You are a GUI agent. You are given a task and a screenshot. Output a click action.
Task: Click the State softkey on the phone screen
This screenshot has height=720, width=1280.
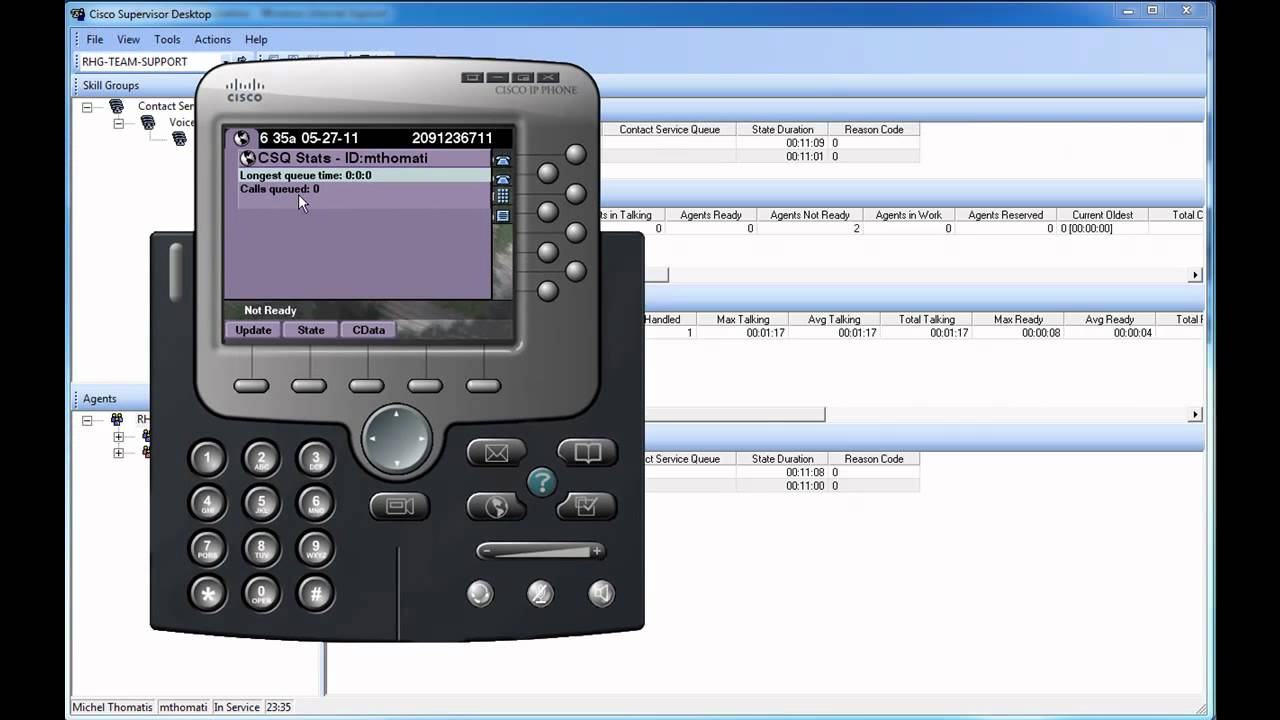pyautogui.click(x=311, y=330)
